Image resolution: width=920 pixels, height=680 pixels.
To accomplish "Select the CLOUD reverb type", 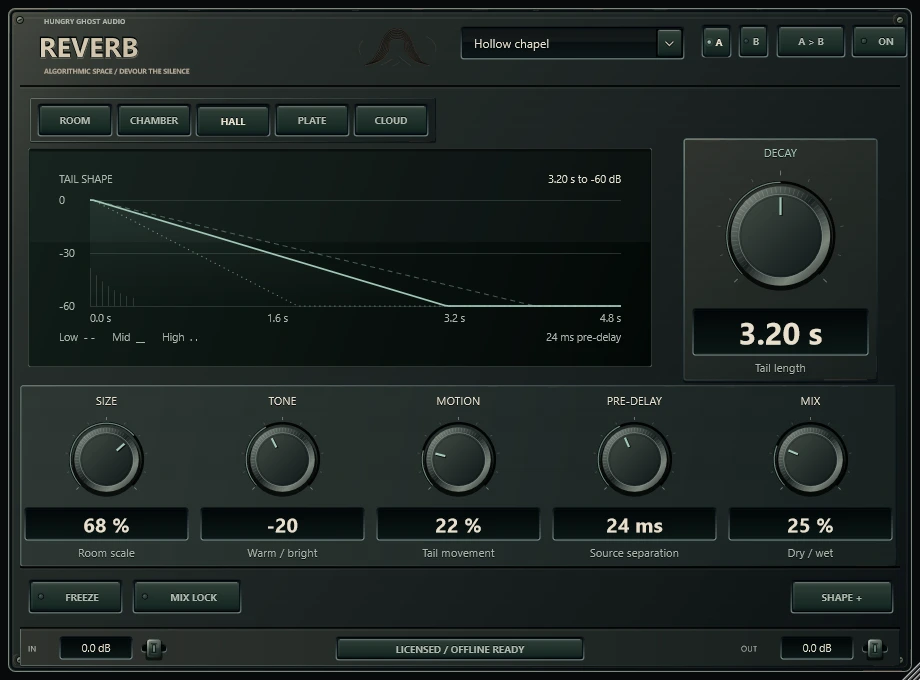I will (391, 120).
